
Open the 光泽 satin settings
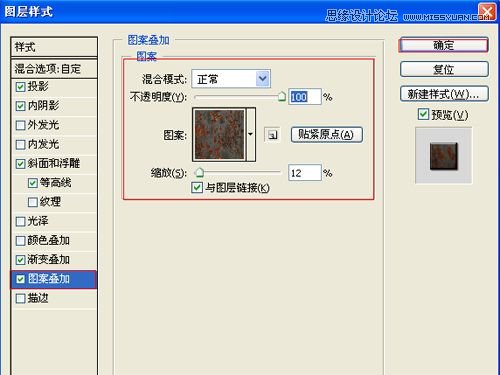38,221
